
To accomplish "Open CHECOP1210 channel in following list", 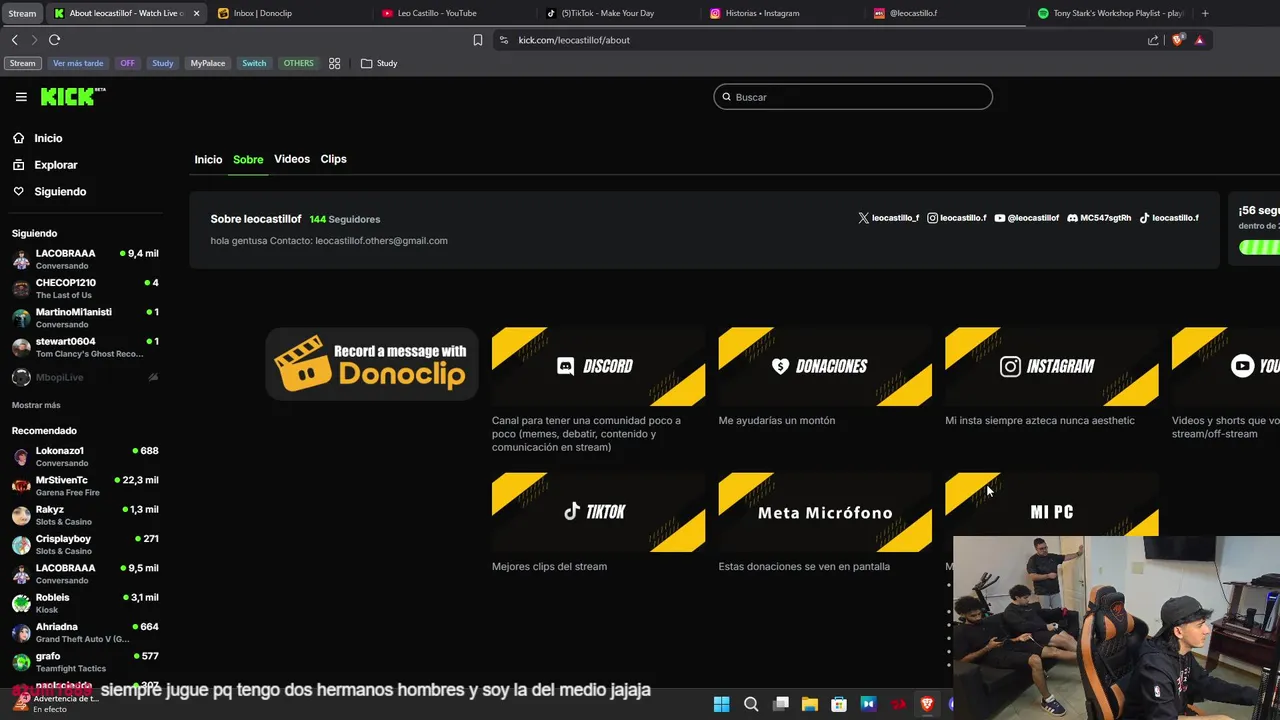I will click(x=85, y=288).
